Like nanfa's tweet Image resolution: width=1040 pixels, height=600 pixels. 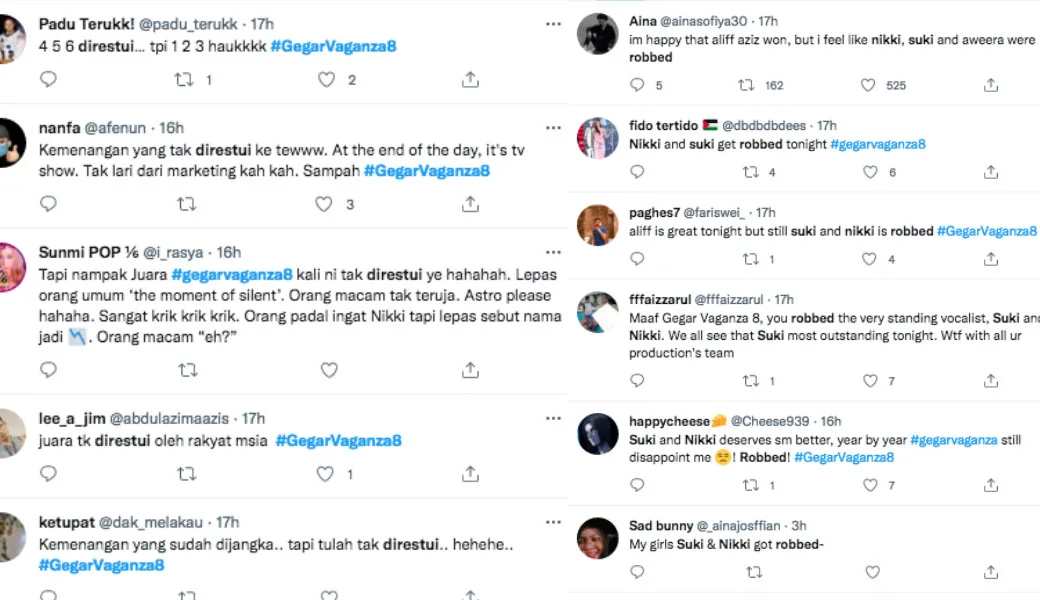point(323,204)
